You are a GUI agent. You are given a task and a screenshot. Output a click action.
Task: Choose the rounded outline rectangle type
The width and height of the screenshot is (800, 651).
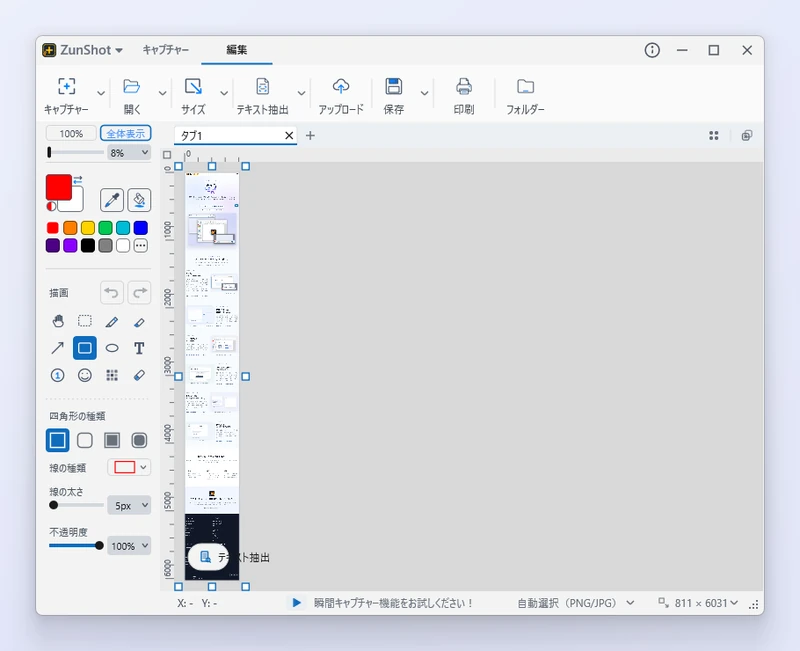pos(85,440)
